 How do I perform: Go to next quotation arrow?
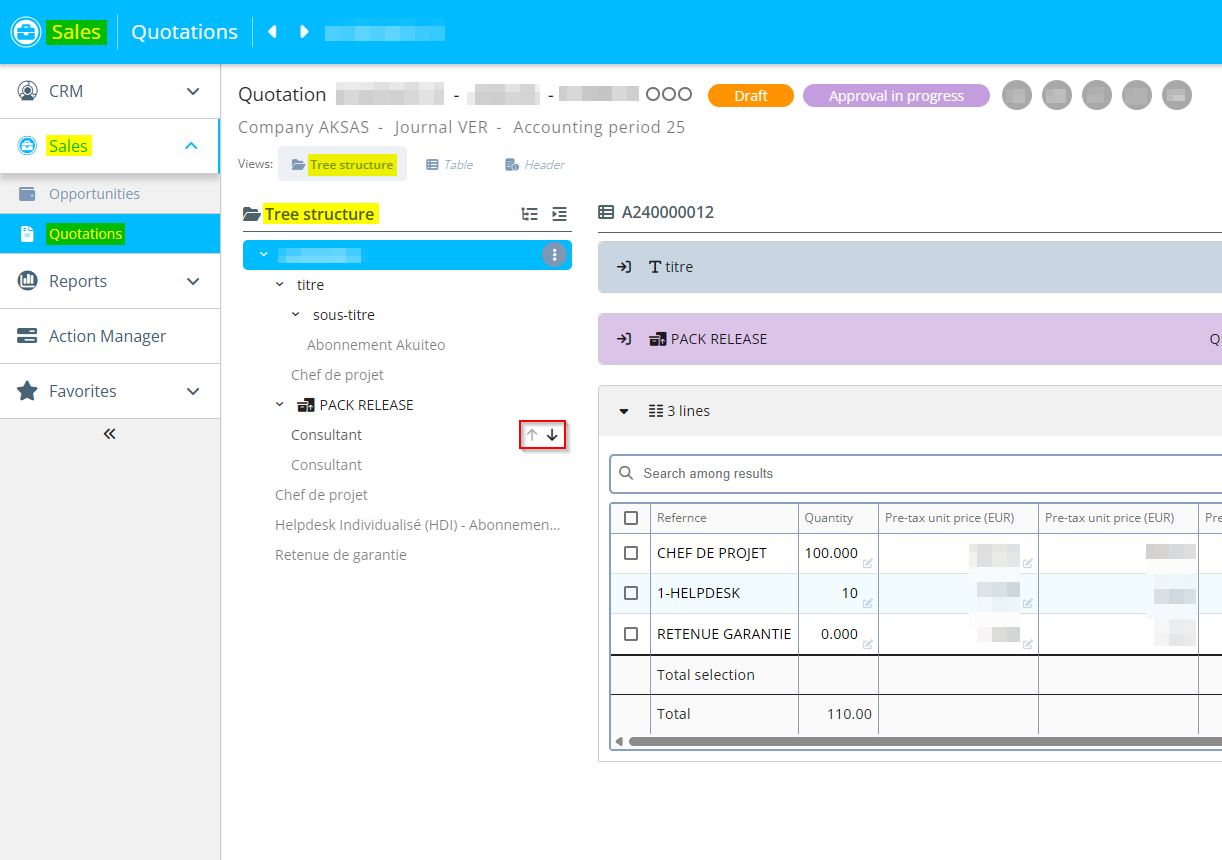tap(304, 32)
